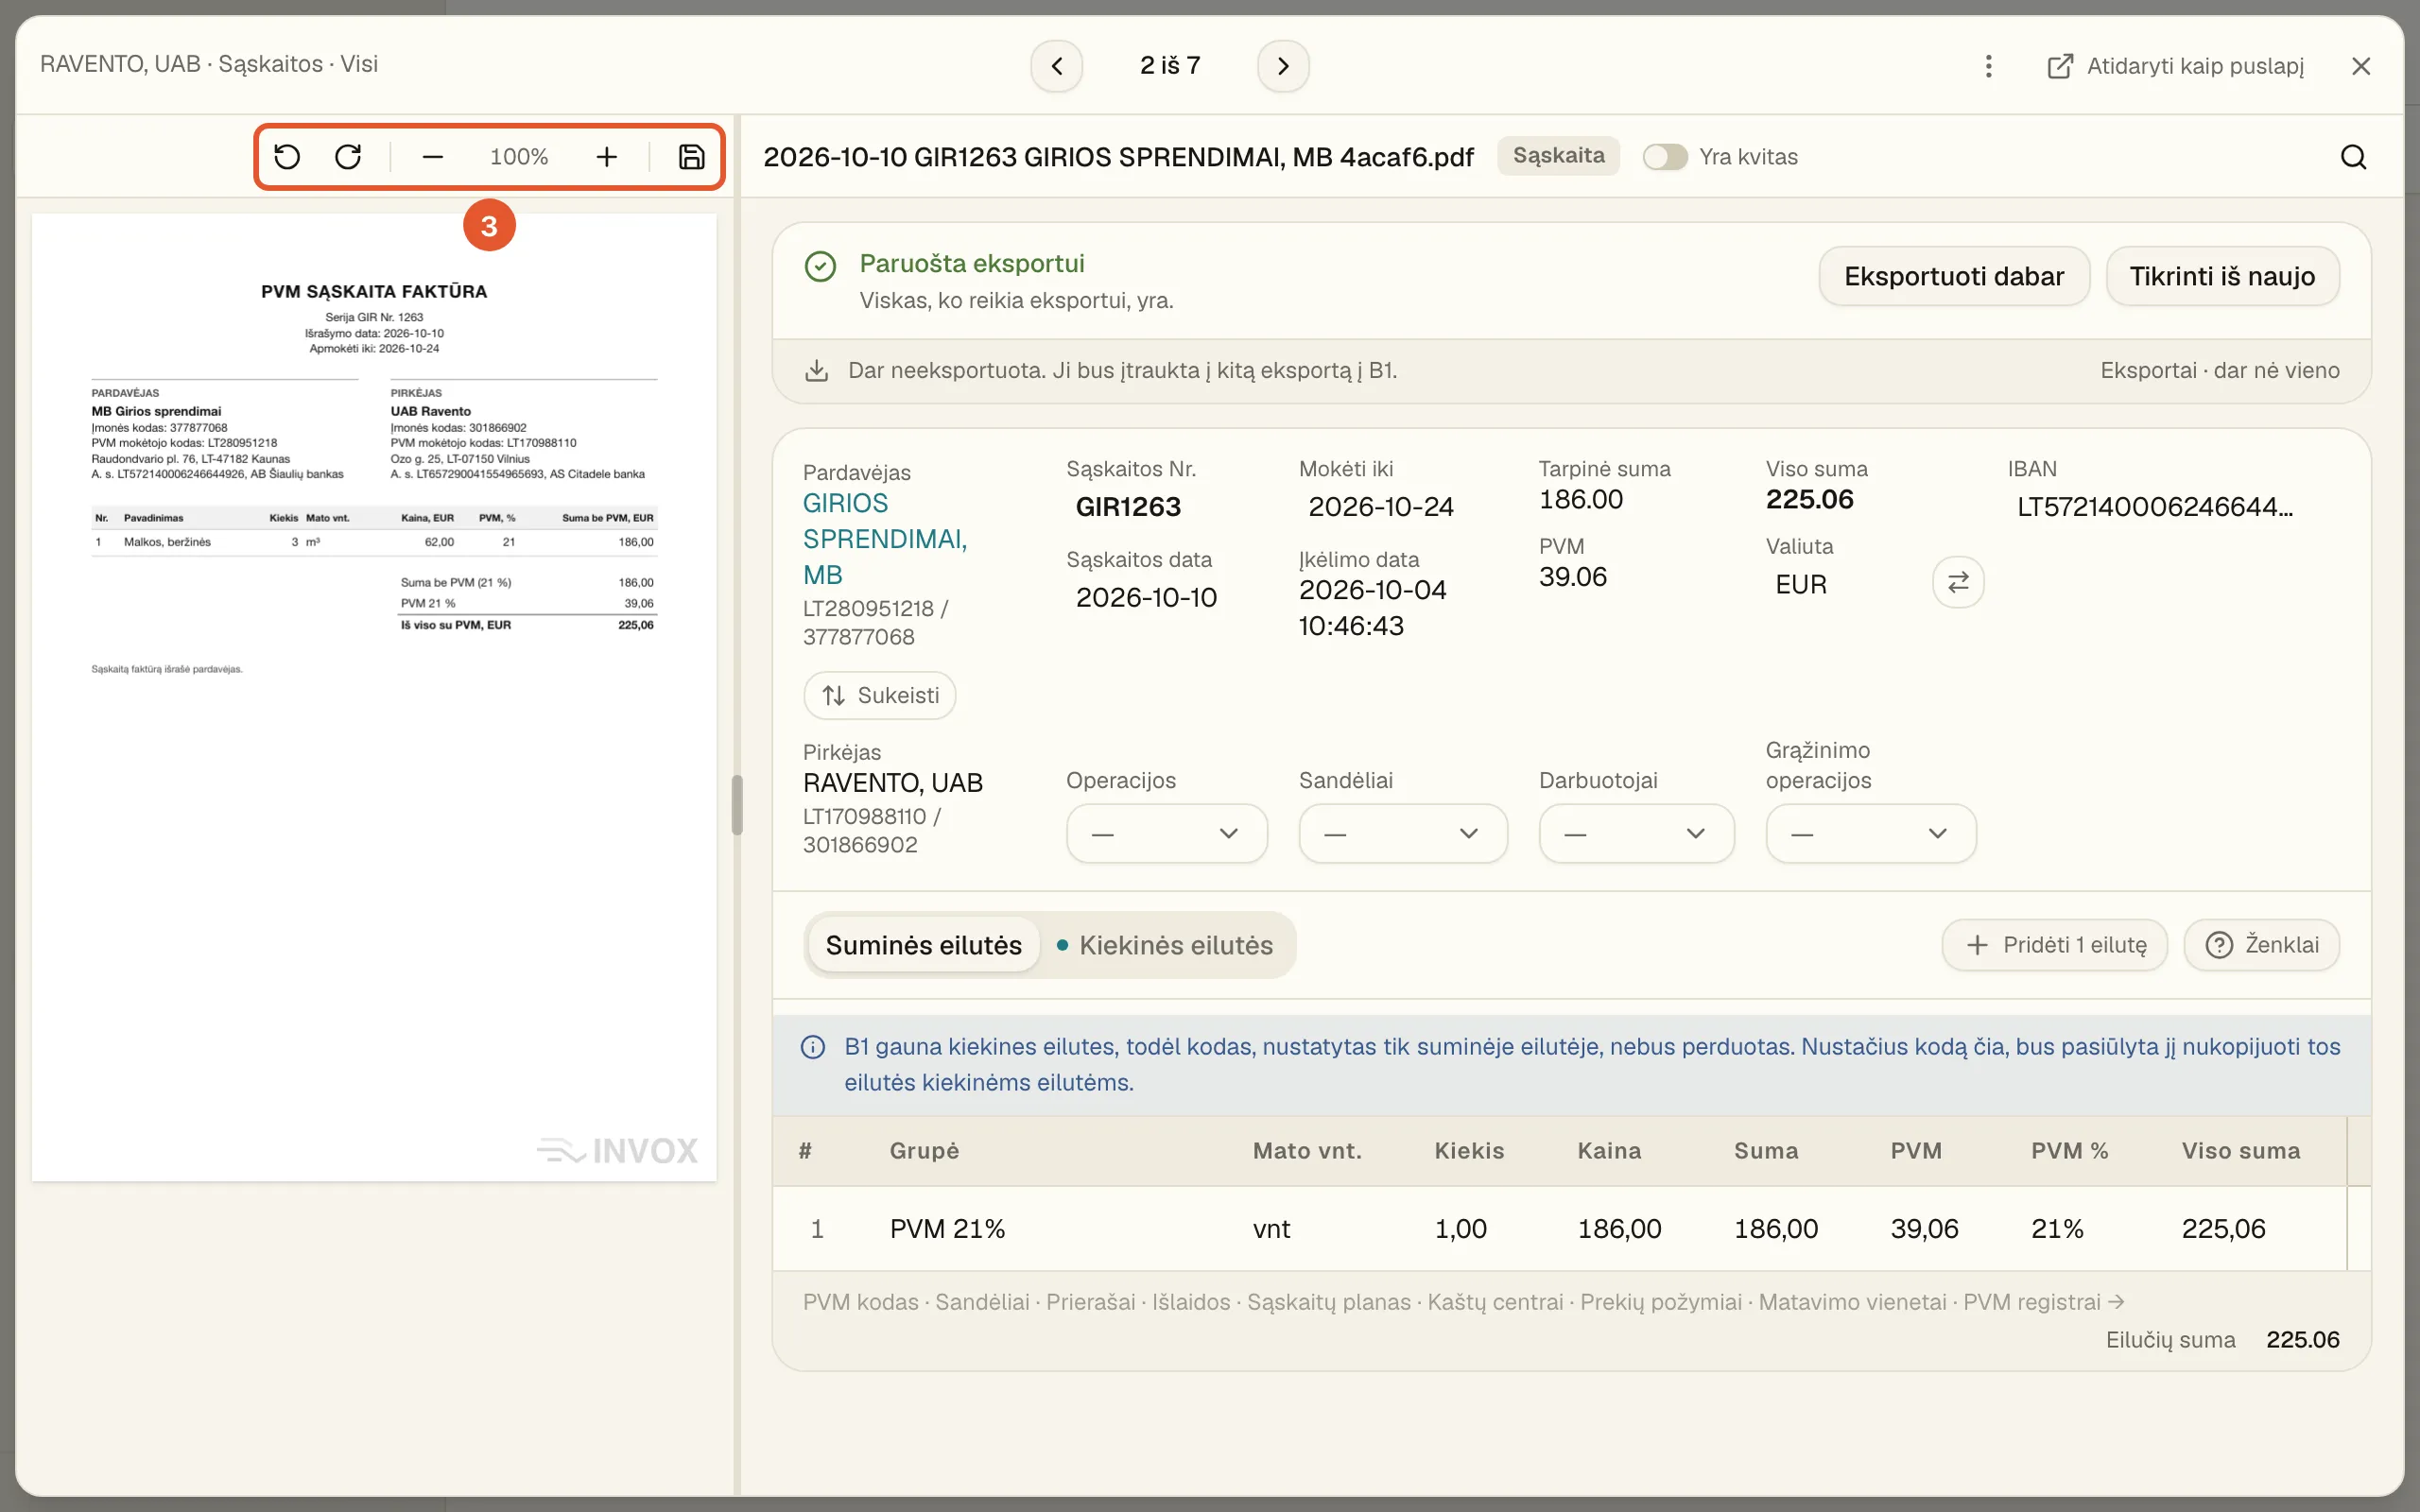This screenshot has height=1512, width=2420.
Task: Click Eksportuoti dabar button
Action: click(1954, 276)
